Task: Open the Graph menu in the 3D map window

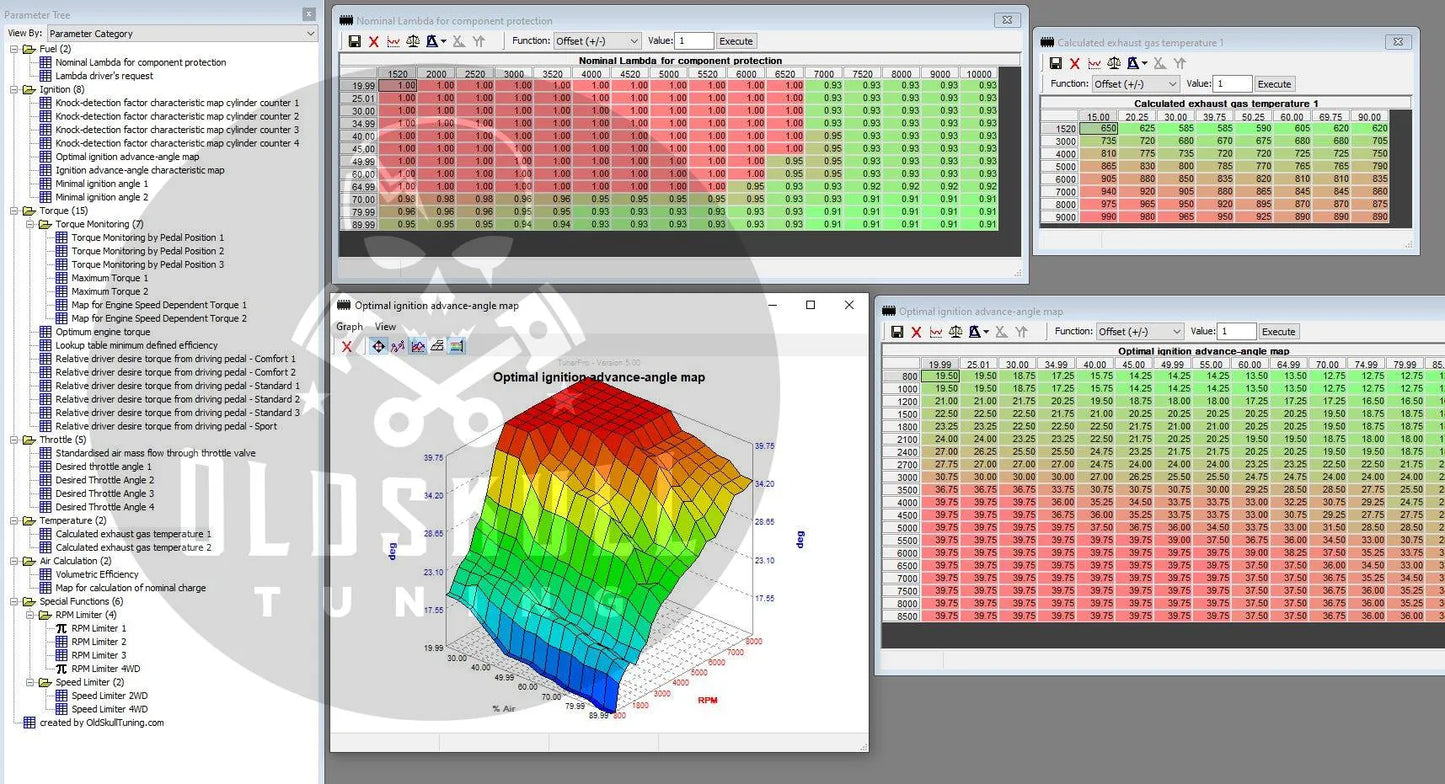Action: coord(349,327)
